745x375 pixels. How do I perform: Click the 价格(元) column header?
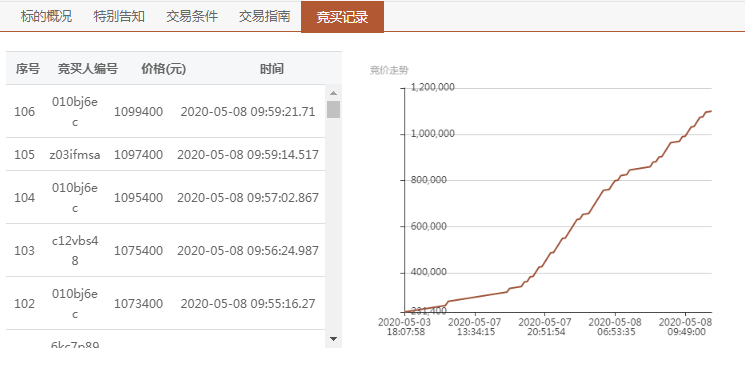coord(163,69)
